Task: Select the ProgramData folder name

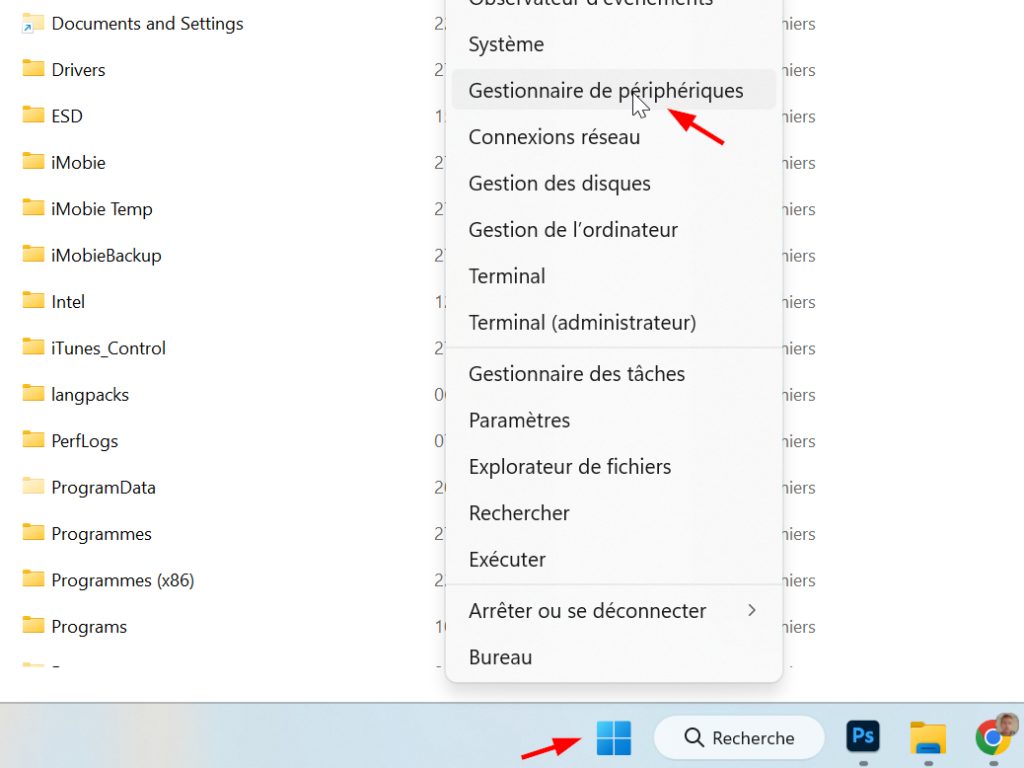Action: tap(103, 488)
